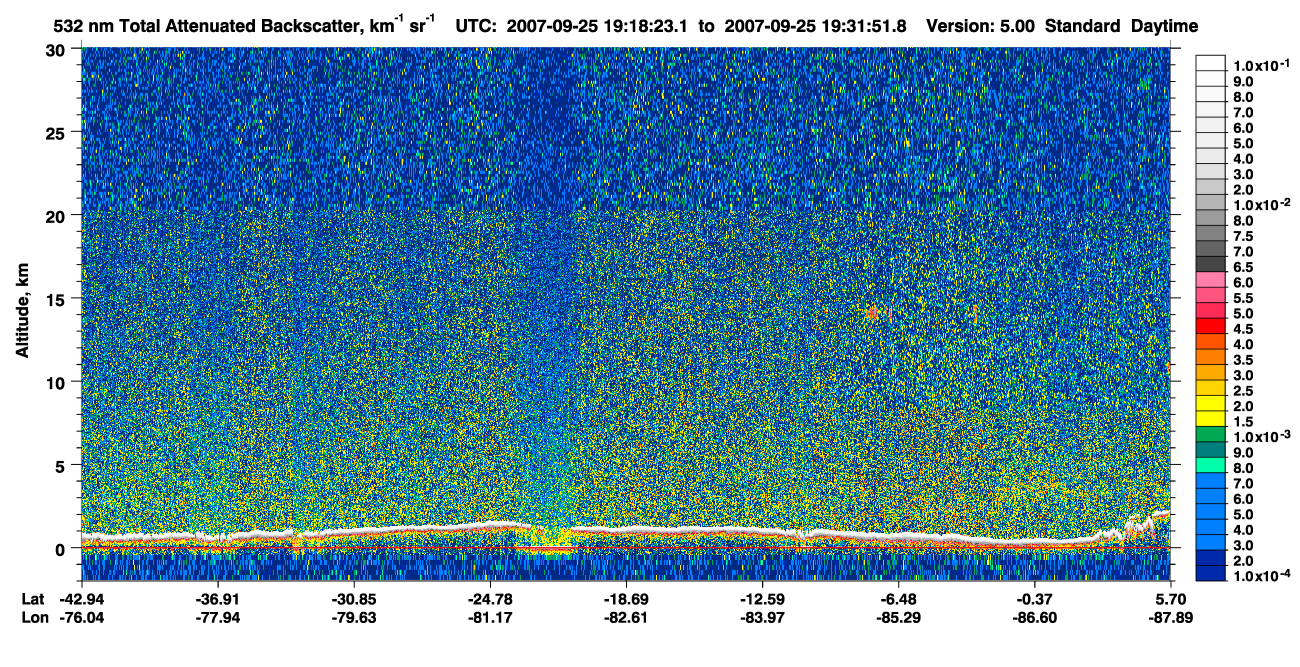Click the "Altitude, km" axis label
The height and width of the screenshot is (667, 1300).
[22, 312]
